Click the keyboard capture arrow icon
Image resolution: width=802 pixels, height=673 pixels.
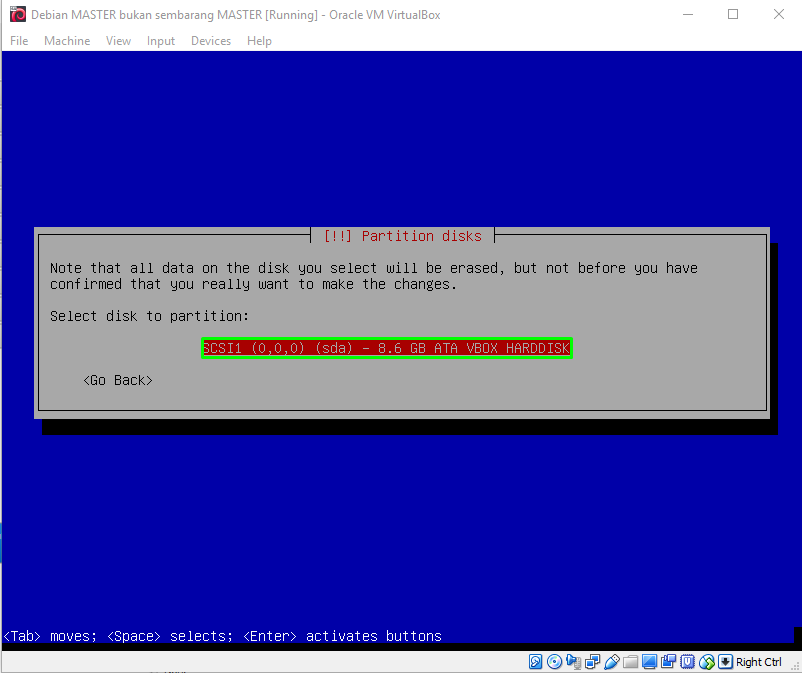coord(725,662)
